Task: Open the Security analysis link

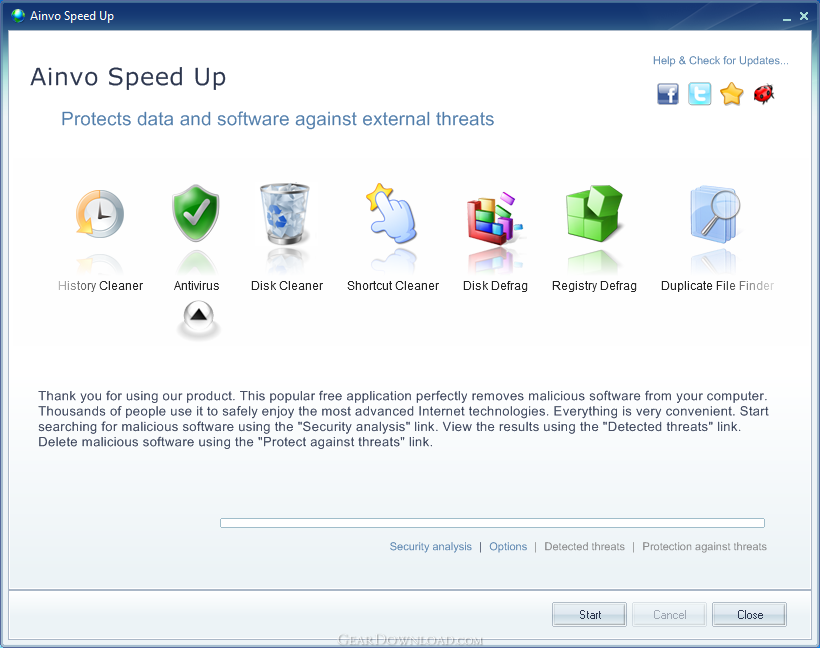Action: tap(430, 547)
